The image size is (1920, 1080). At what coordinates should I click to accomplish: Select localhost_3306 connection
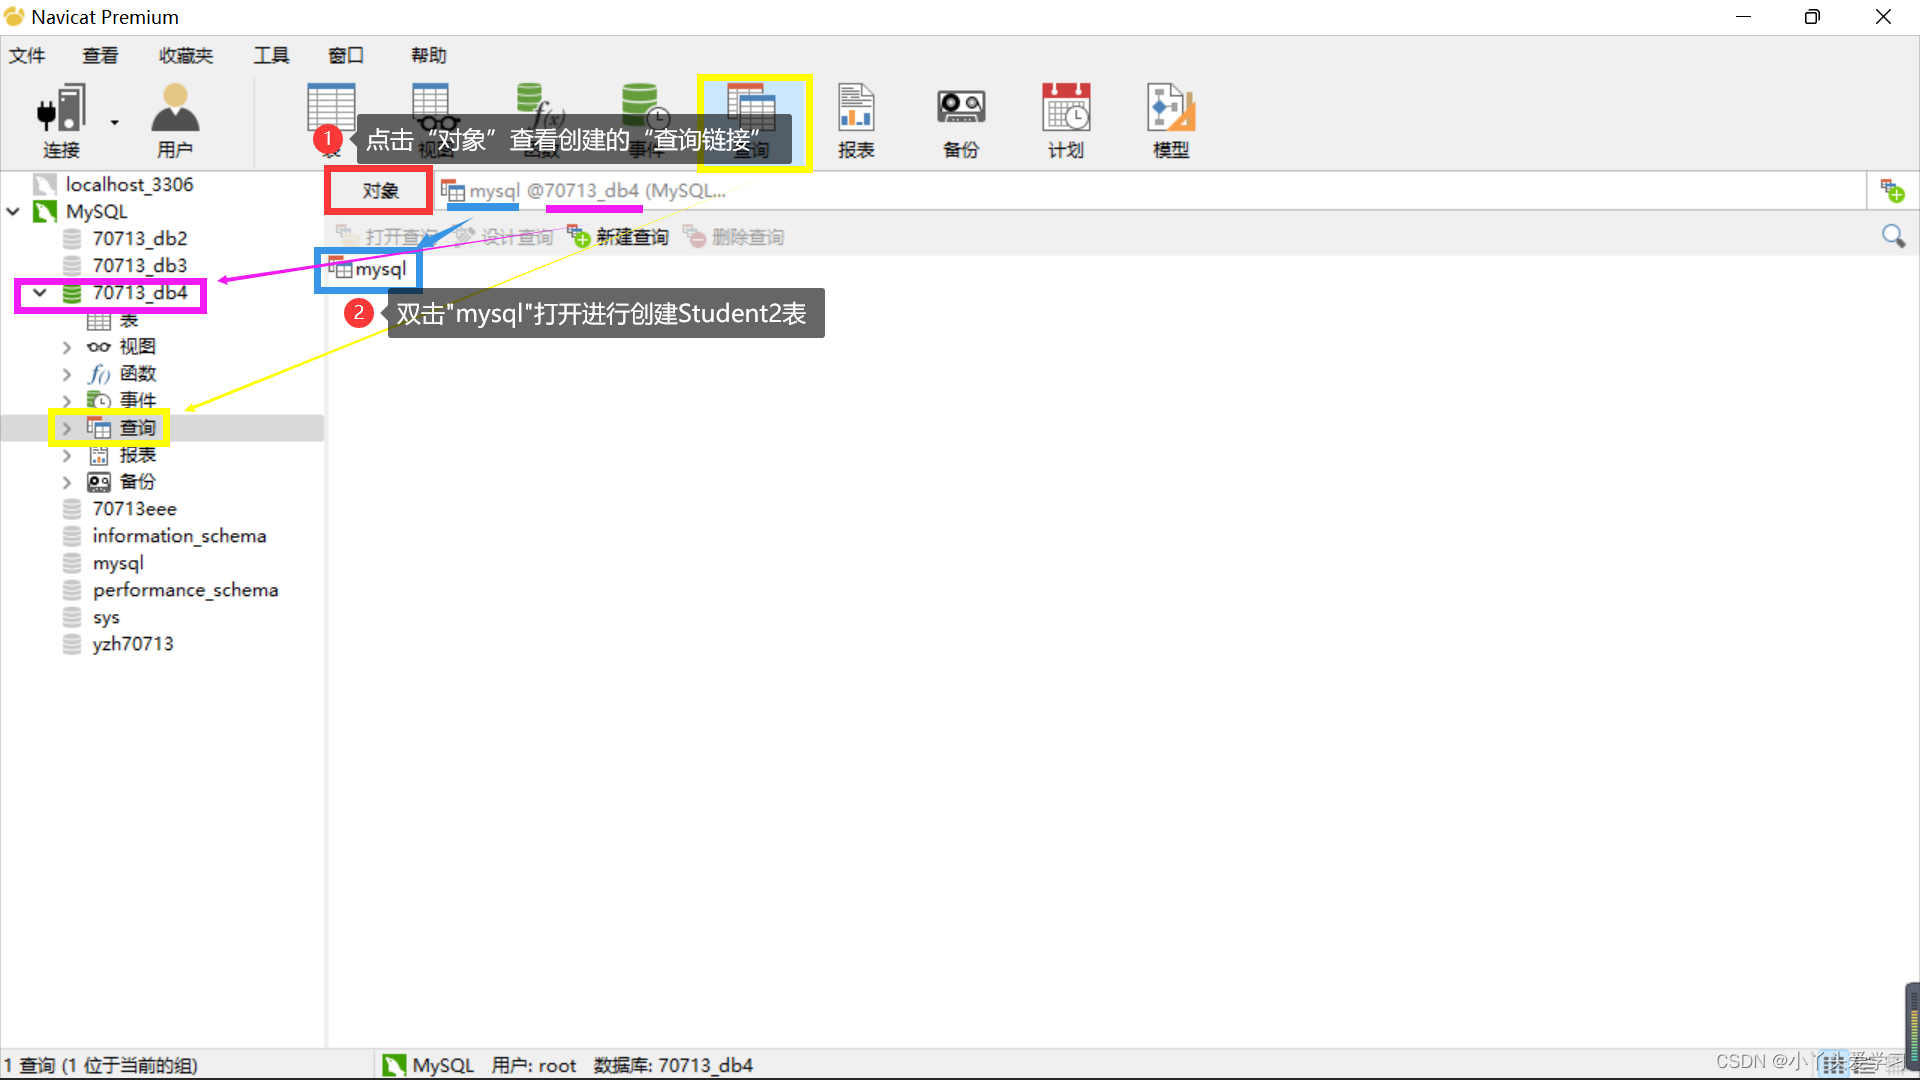pyautogui.click(x=129, y=184)
